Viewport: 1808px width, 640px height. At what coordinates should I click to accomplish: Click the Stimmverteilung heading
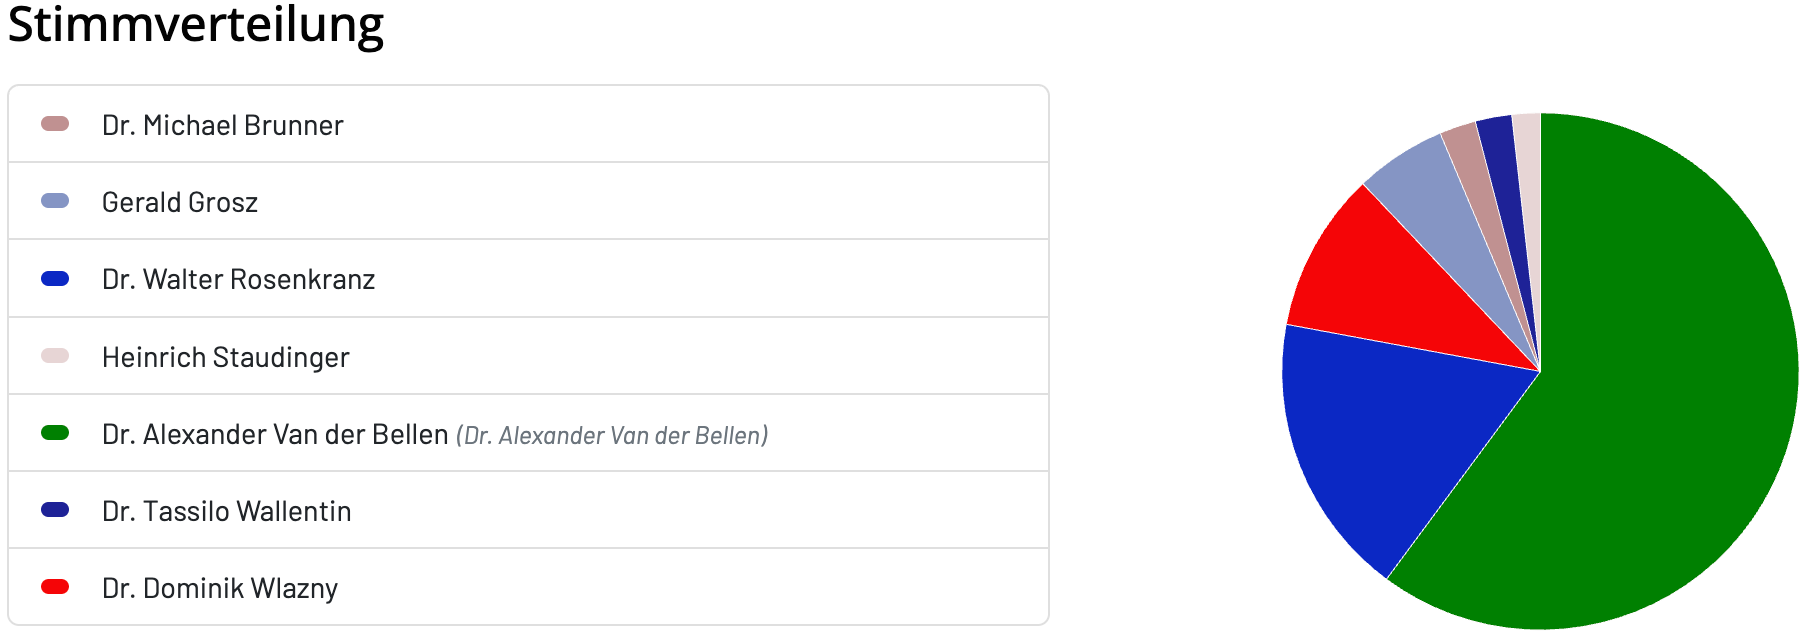(196, 24)
